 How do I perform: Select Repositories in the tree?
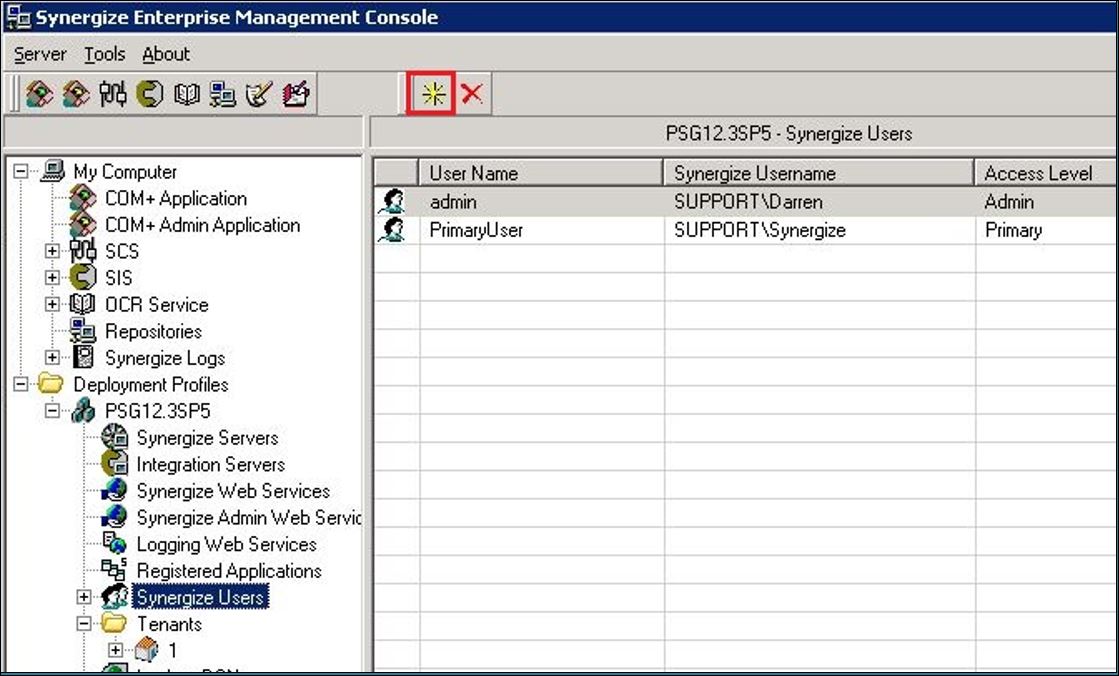pos(153,331)
